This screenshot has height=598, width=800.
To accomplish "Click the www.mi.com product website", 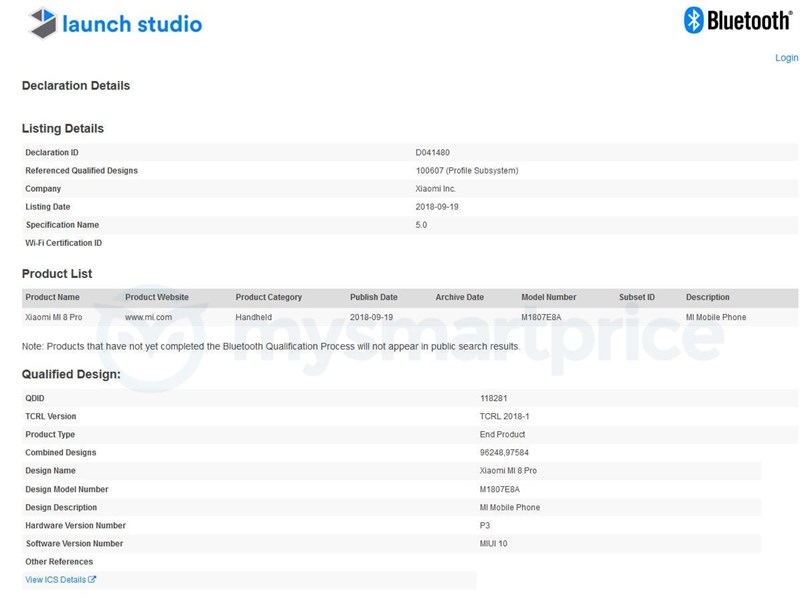I will click(148, 317).
